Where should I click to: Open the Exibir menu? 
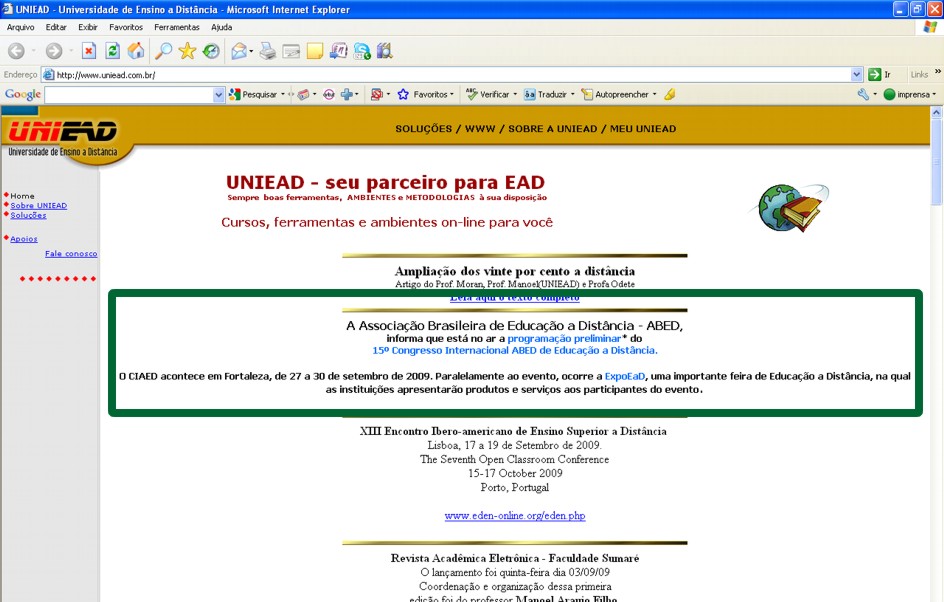pyautogui.click(x=88, y=27)
